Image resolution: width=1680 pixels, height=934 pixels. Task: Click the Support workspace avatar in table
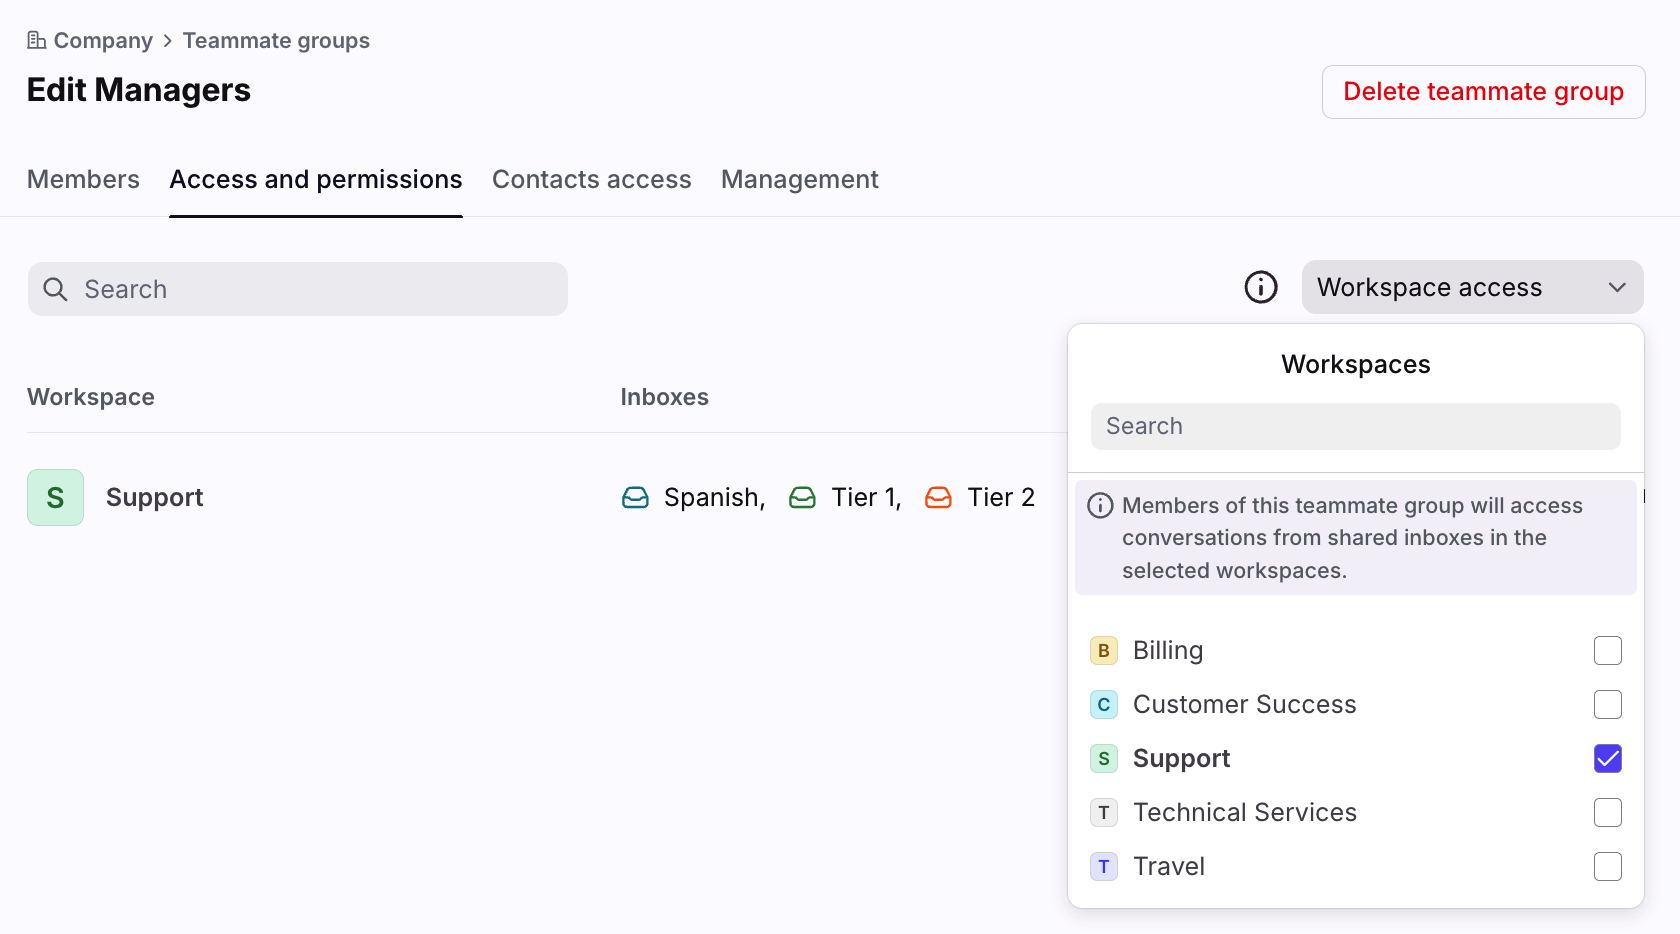coord(55,498)
